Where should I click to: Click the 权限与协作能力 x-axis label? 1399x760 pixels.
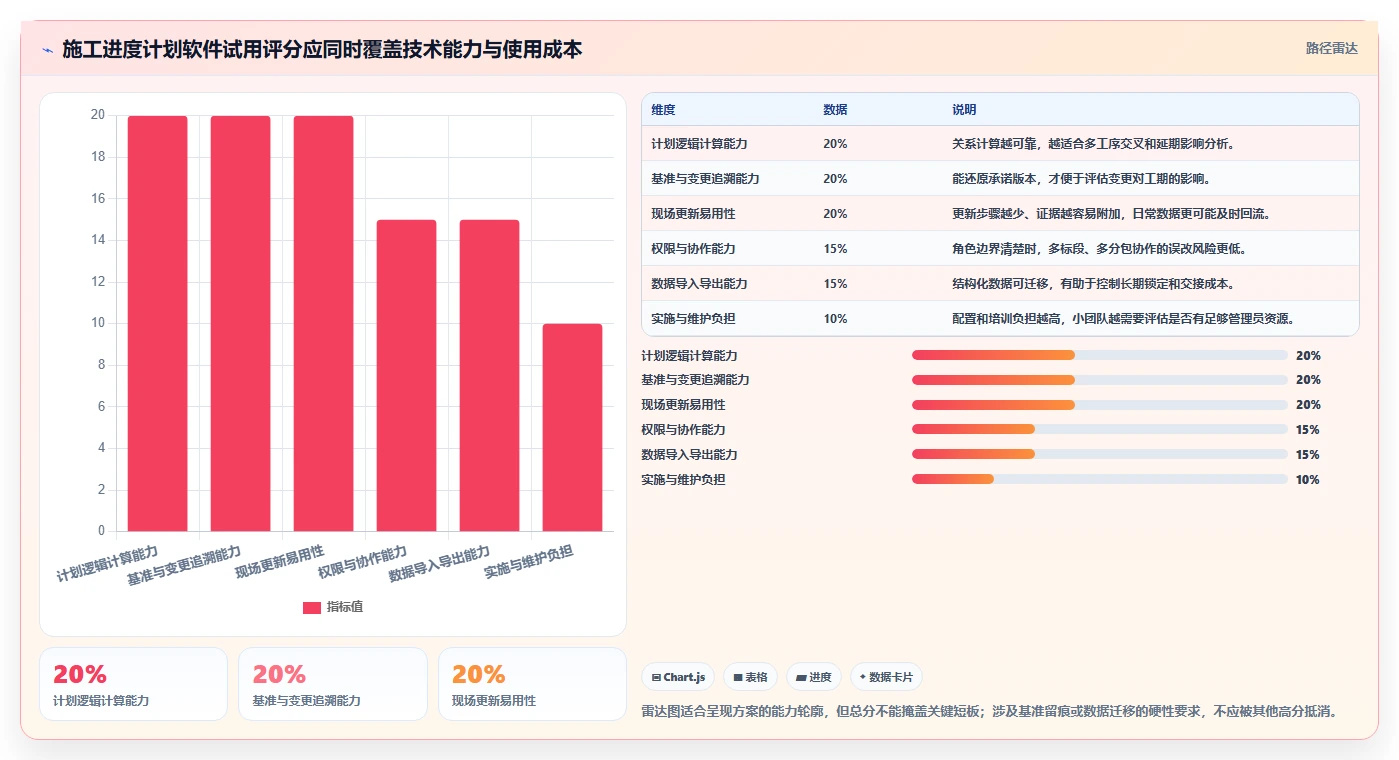(363, 562)
